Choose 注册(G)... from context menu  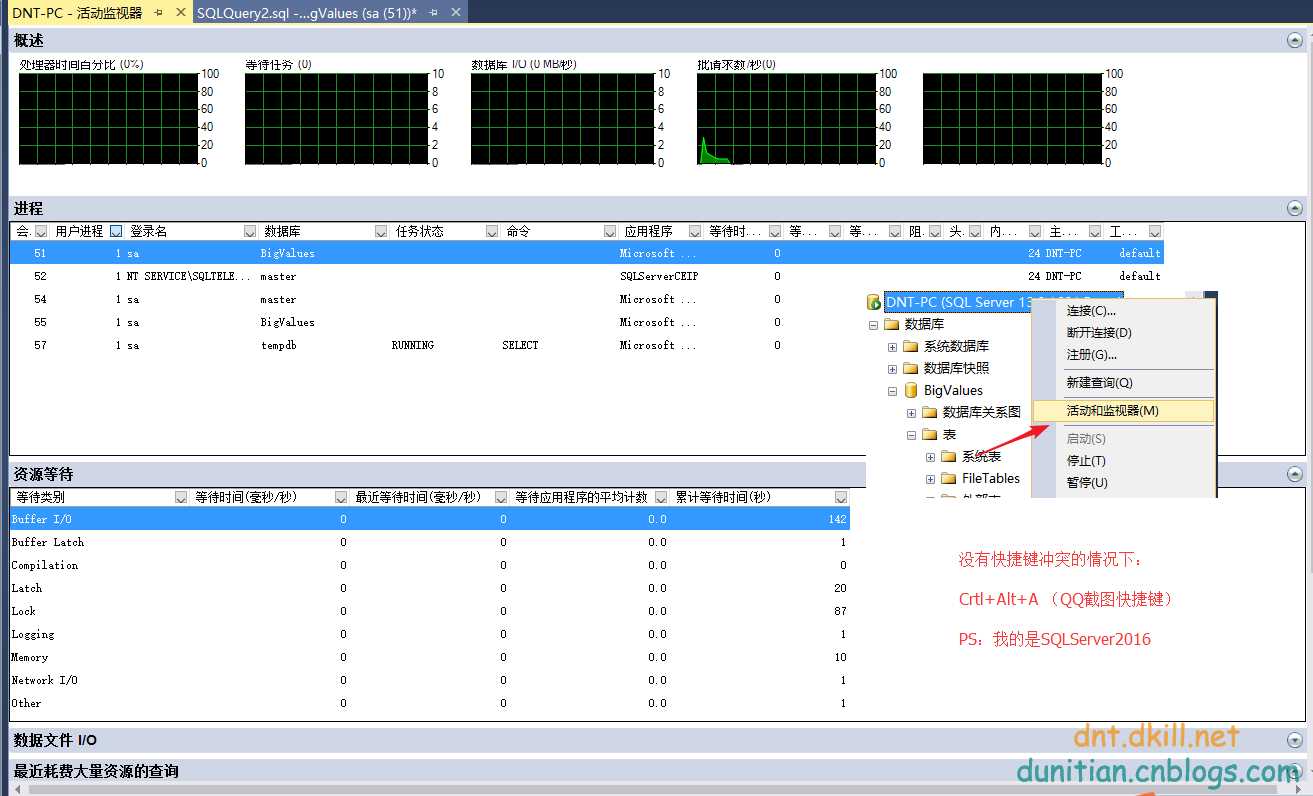click(x=1123, y=355)
